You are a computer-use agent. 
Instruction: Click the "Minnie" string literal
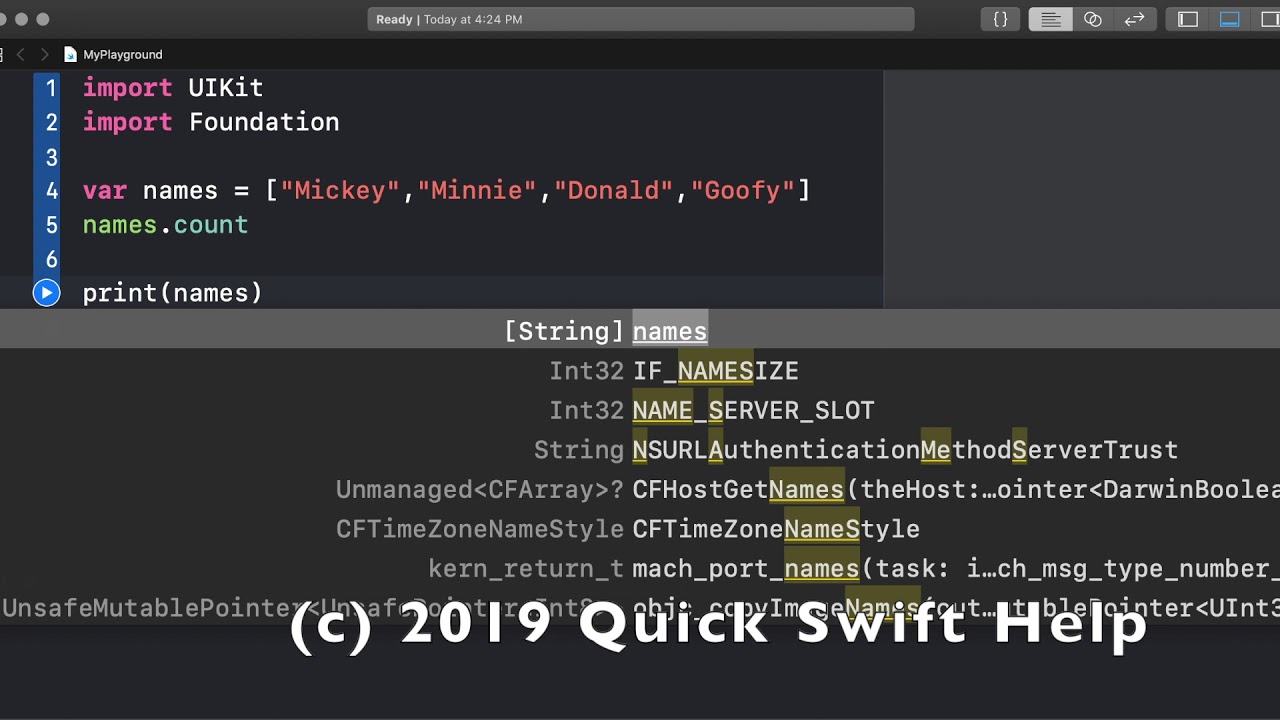click(477, 190)
